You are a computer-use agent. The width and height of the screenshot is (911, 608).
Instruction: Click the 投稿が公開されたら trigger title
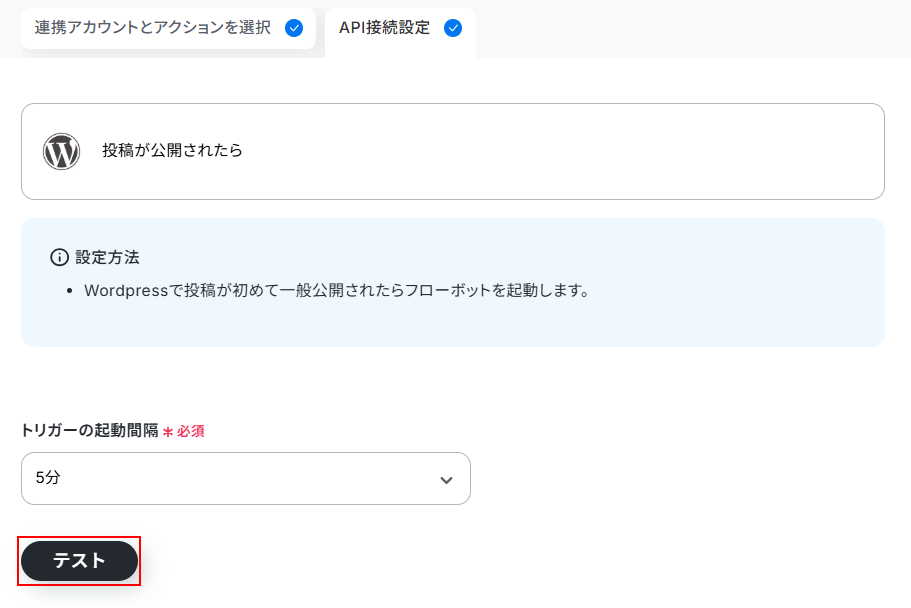(x=172, y=151)
